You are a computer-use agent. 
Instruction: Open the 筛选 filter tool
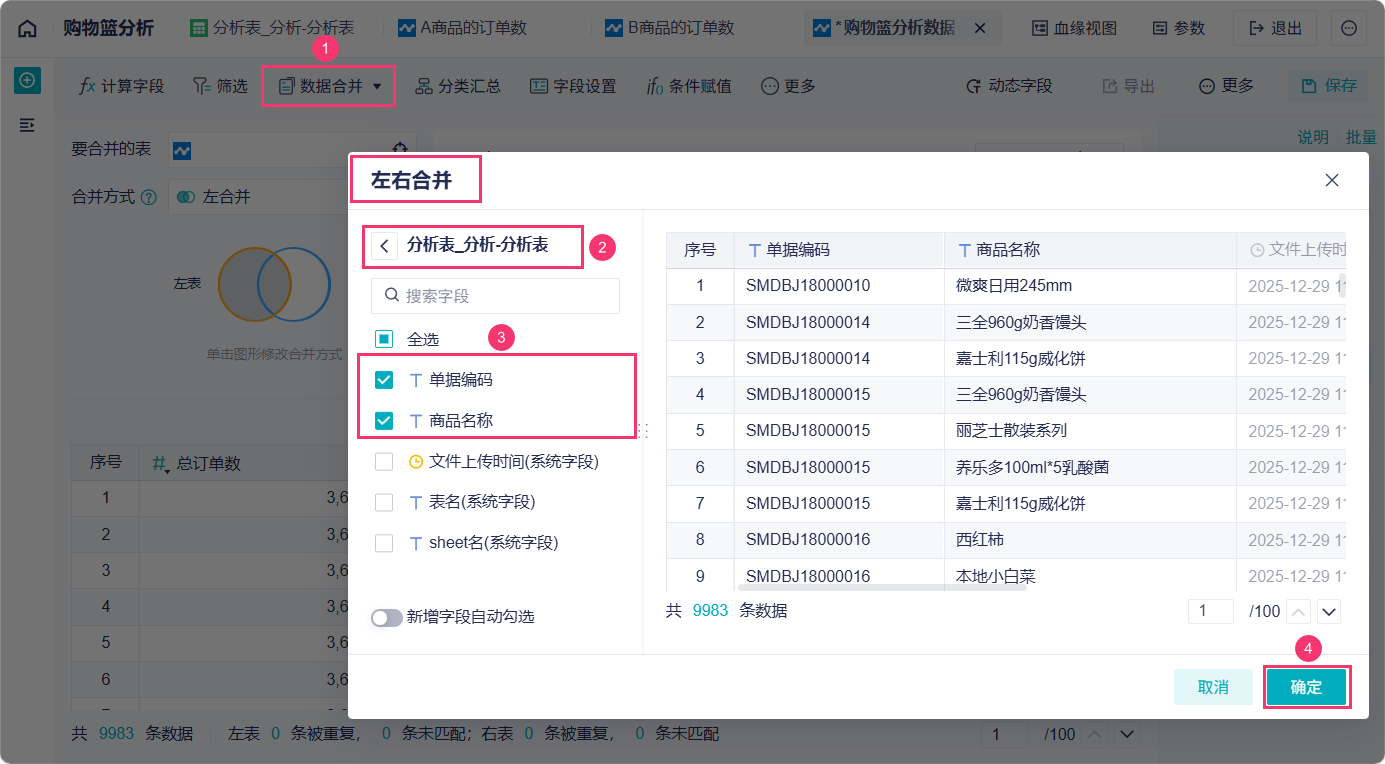tap(220, 86)
